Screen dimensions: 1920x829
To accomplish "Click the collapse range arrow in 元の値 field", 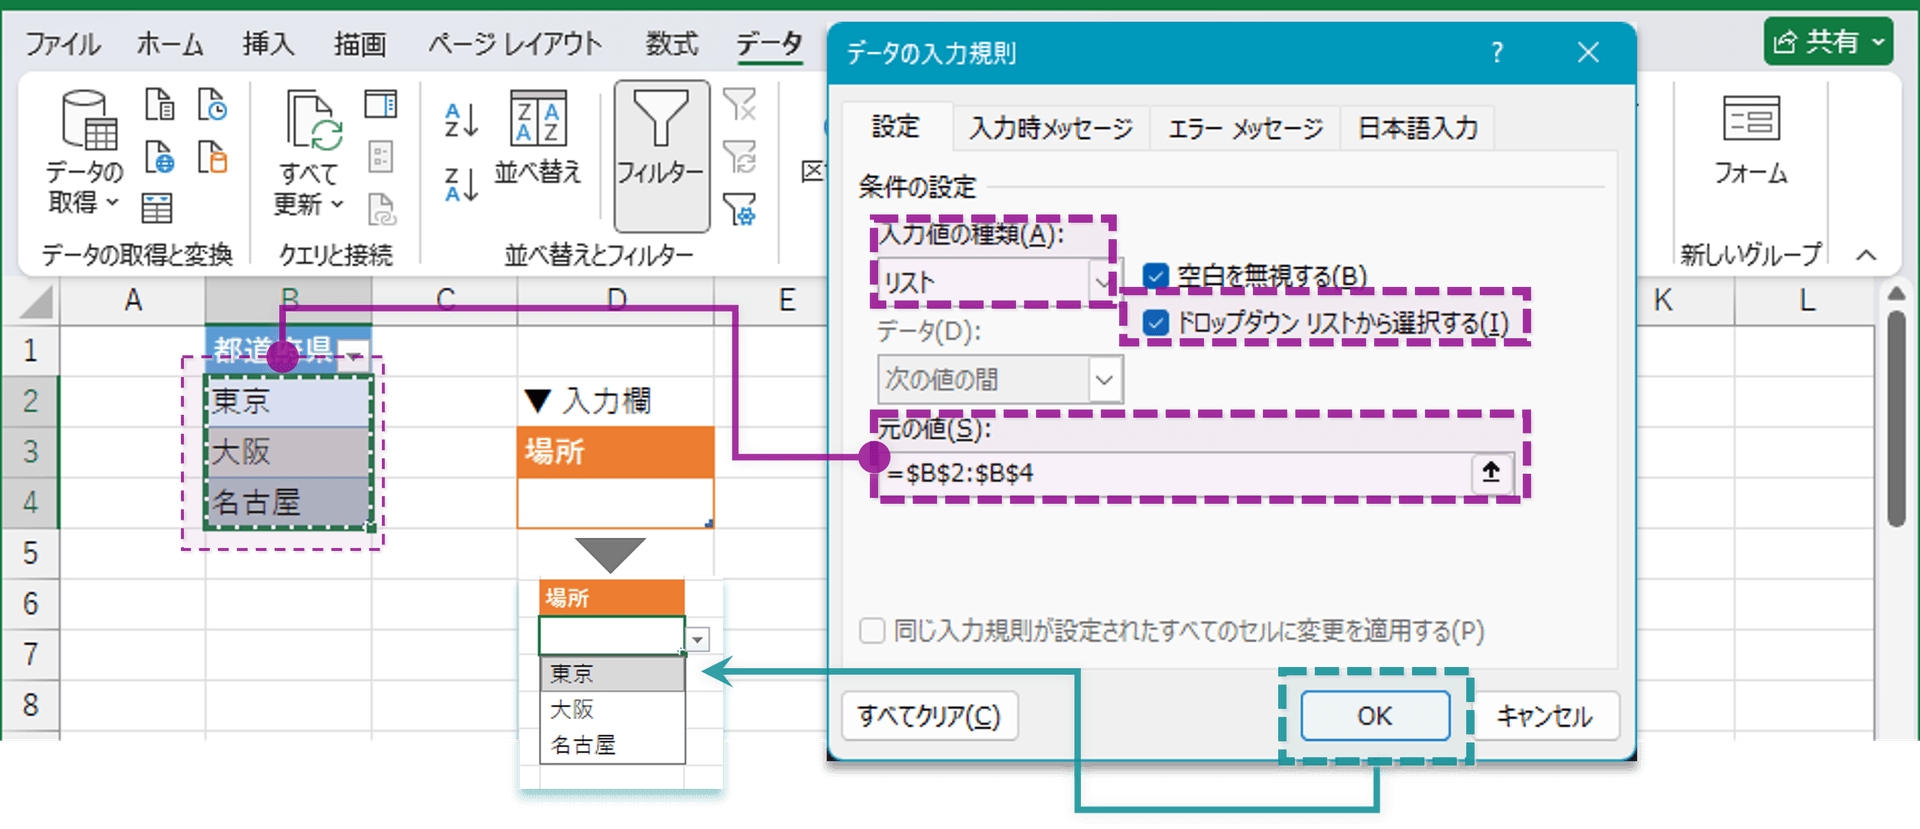I will (x=1491, y=472).
